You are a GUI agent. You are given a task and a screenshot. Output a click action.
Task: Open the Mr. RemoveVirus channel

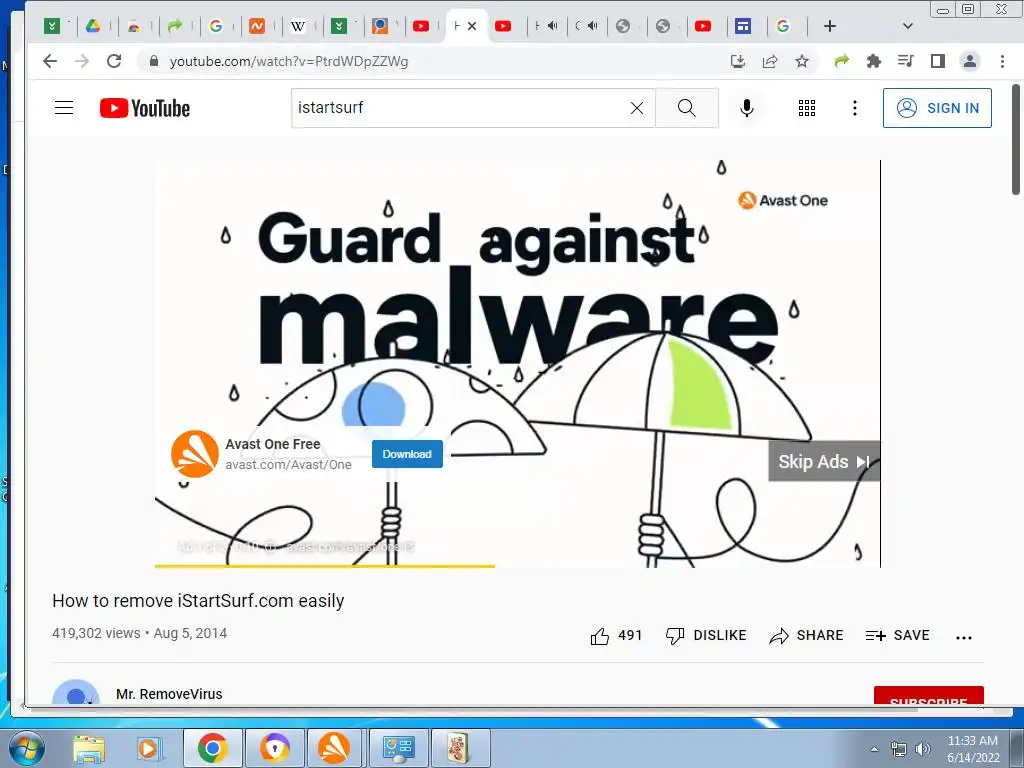tap(169, 694)
